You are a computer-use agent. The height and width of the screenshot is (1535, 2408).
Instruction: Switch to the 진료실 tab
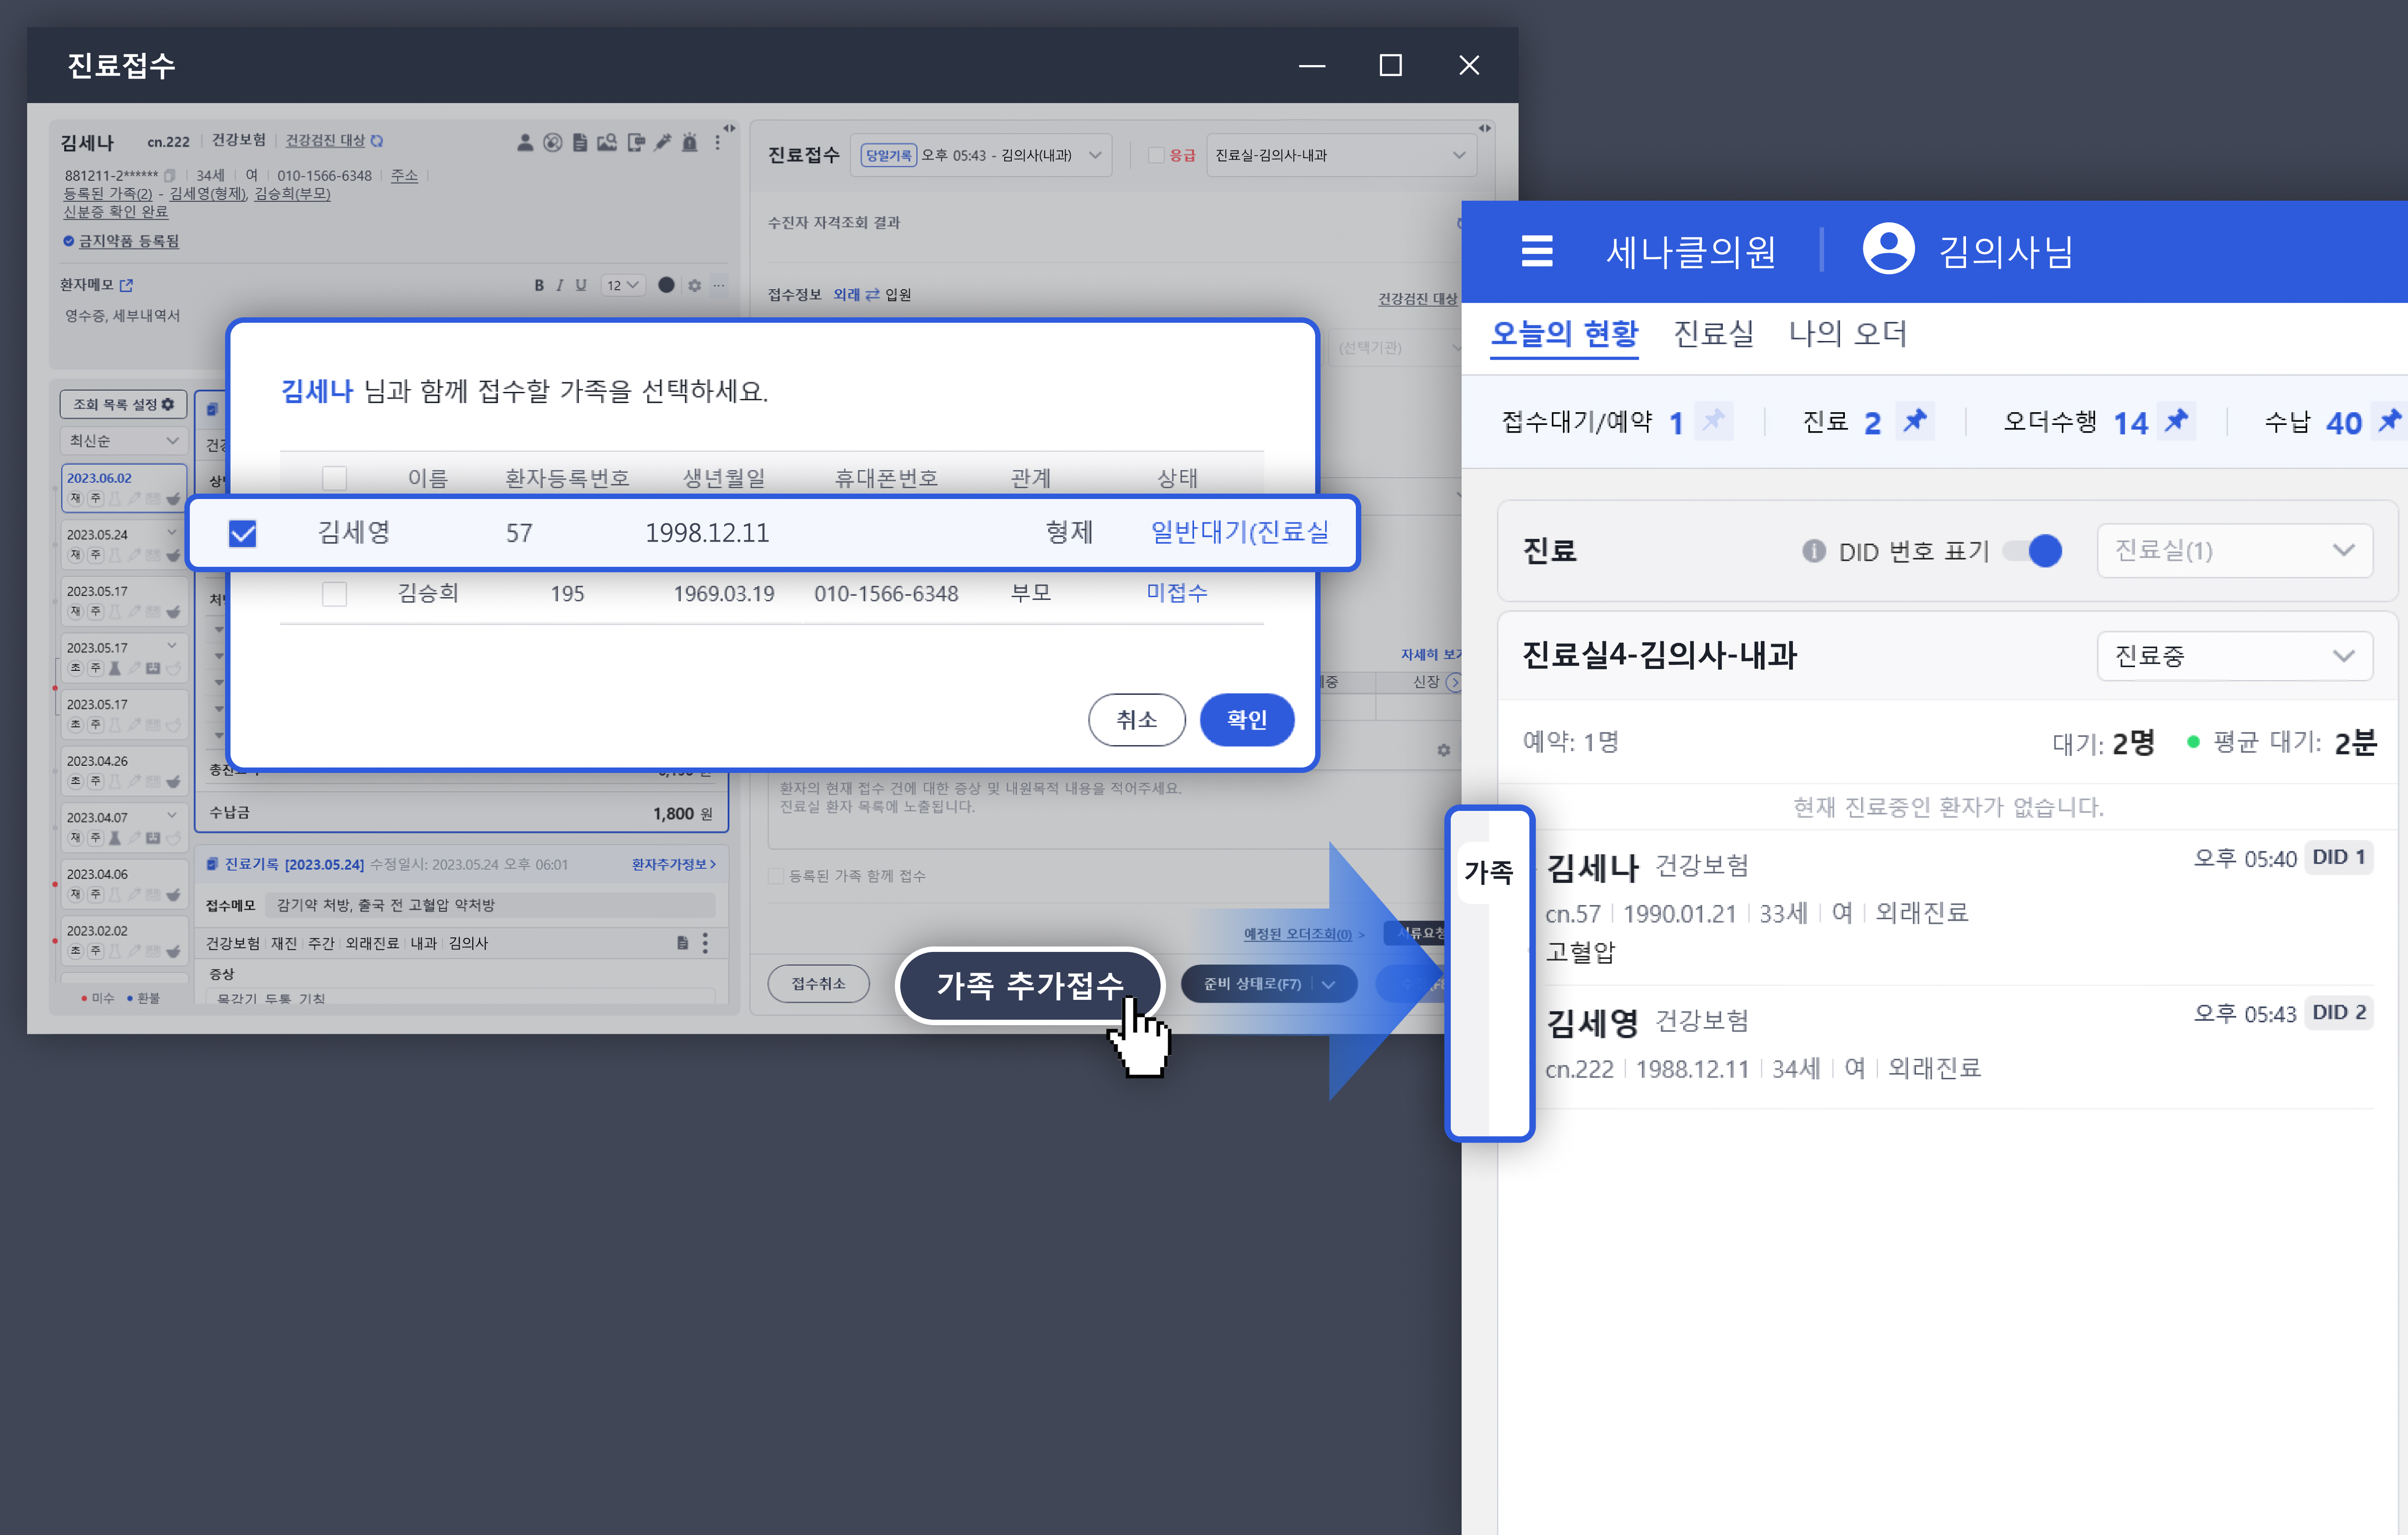[x=1713, y=333]
